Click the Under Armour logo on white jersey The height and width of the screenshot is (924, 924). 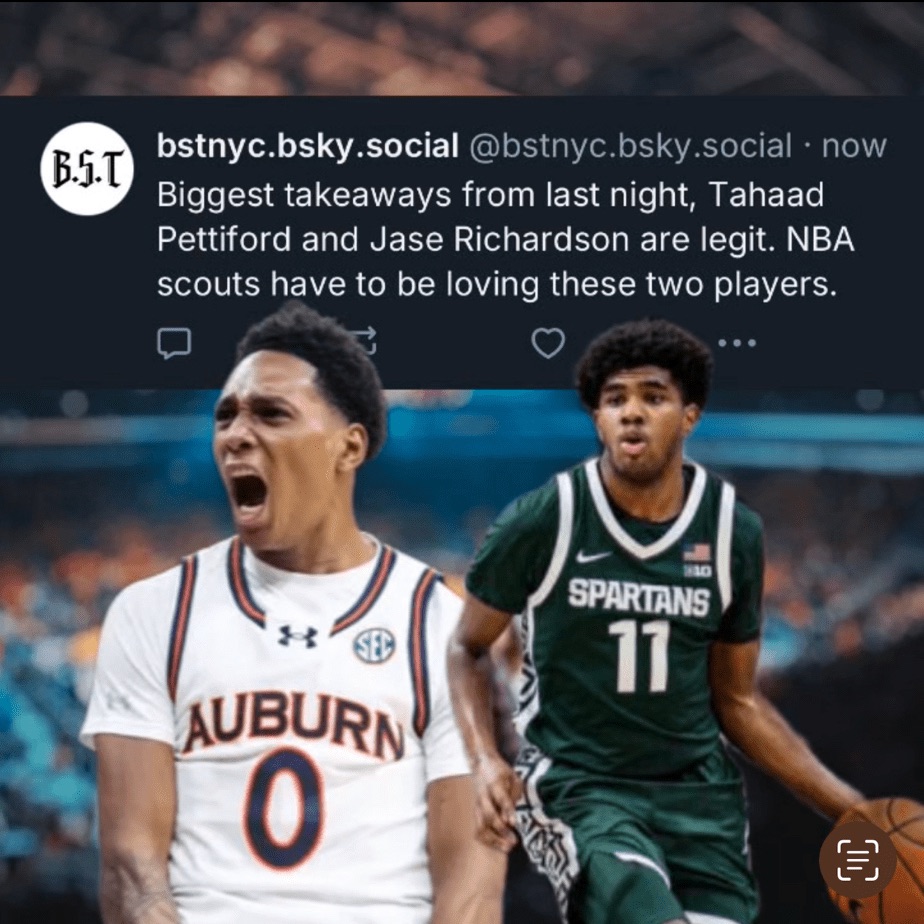298,636
